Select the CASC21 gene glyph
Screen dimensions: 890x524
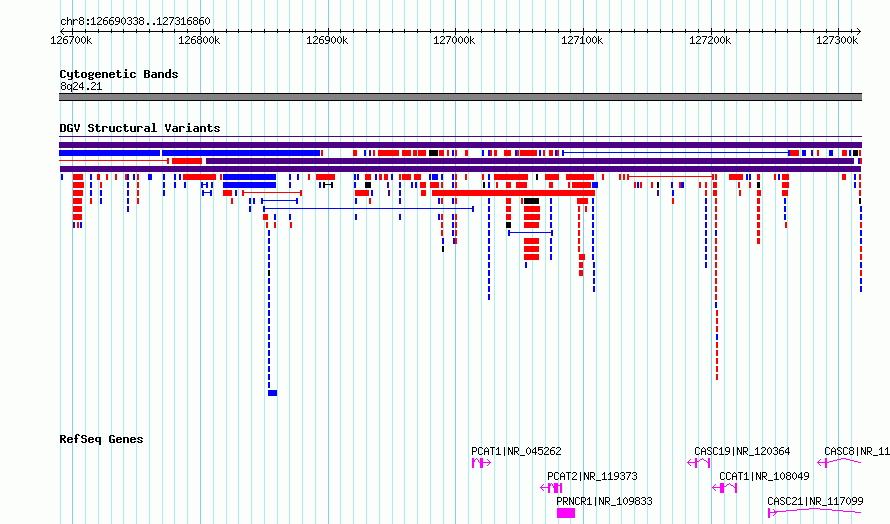[x=815, y=513]
